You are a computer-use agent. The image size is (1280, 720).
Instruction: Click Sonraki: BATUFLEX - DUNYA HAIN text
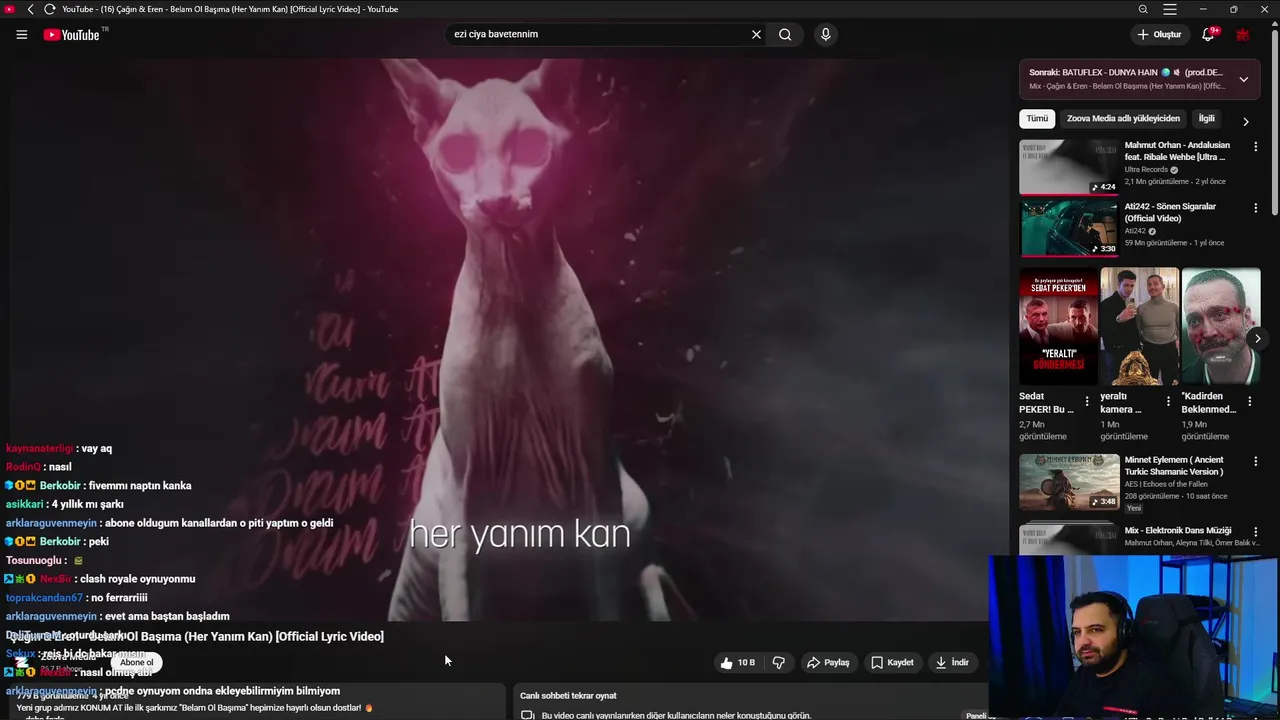click(1125, 72)
